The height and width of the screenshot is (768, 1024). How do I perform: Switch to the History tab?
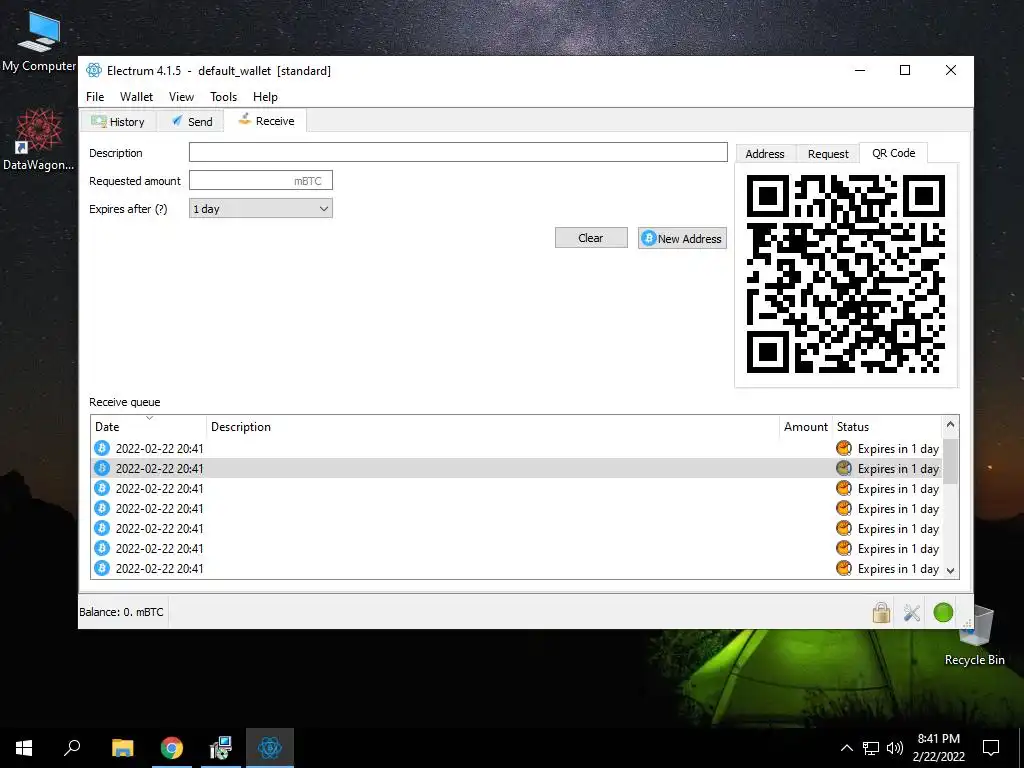(x=118, y=121)
